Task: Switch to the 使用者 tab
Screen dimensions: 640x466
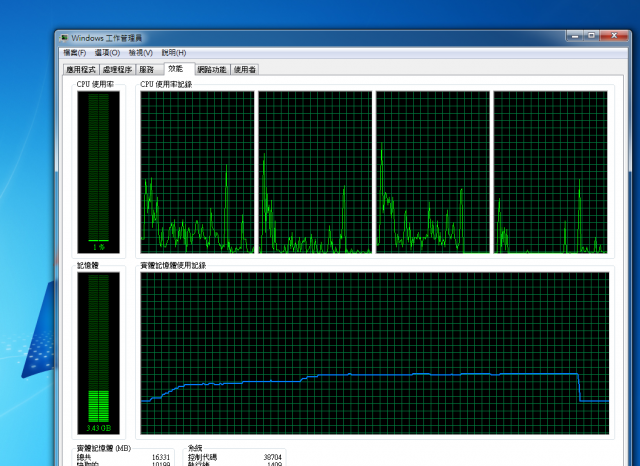Action: (245, 70)
